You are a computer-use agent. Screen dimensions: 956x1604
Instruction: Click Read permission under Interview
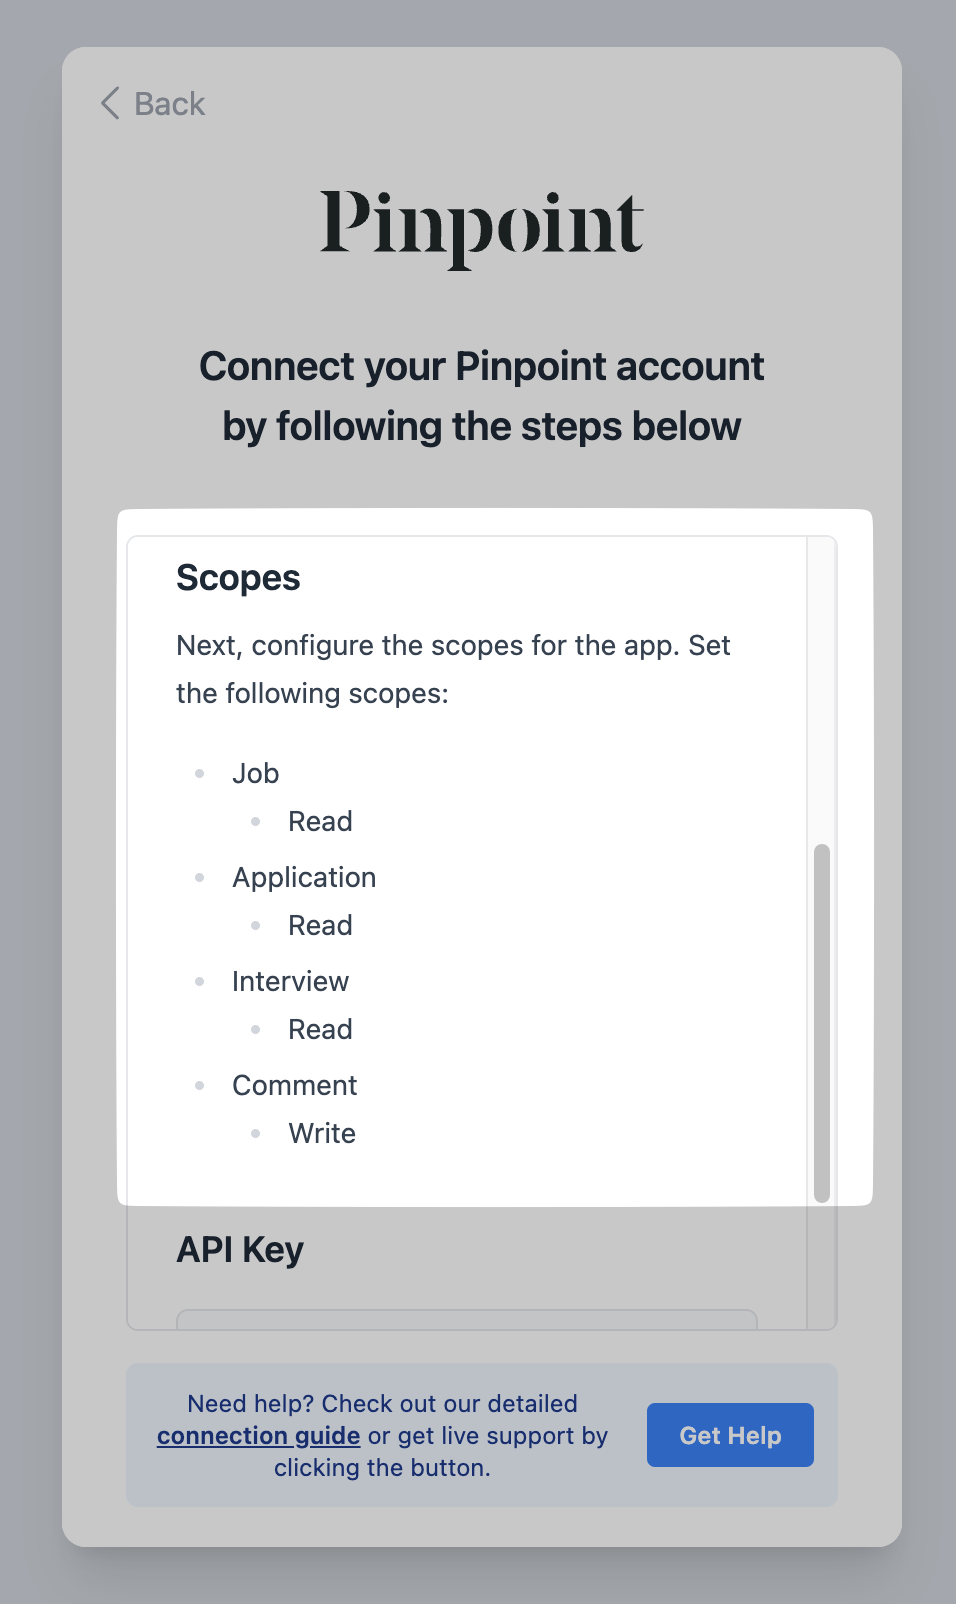click(x=320, y=1029)
